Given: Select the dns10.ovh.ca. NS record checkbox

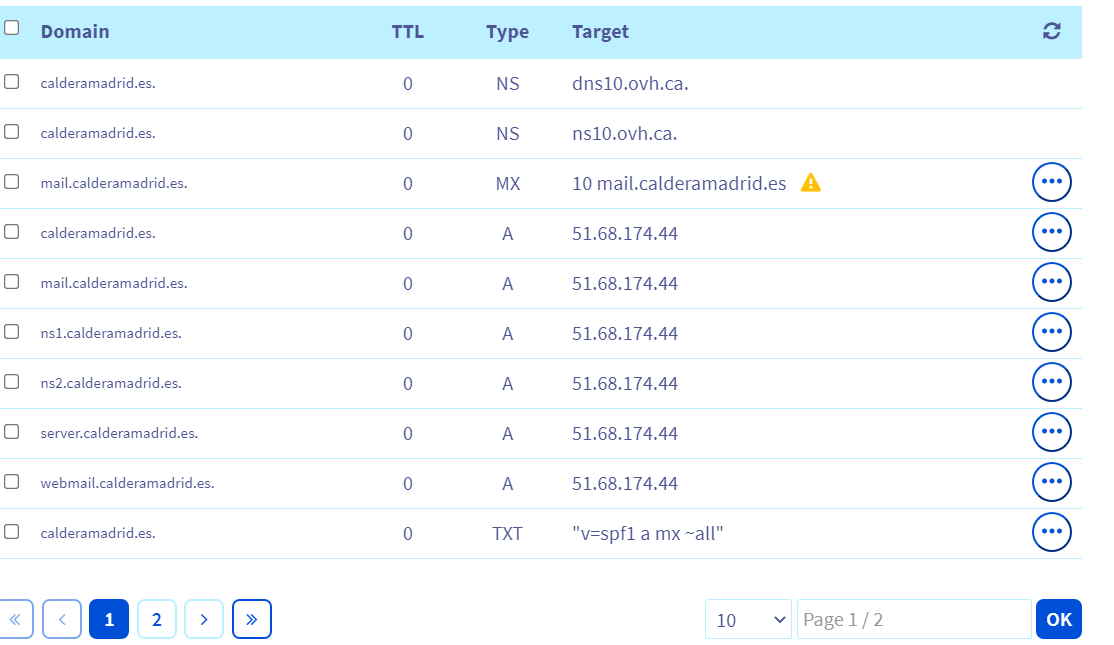Looking at the screenshot, I should (x=12, y=82).
